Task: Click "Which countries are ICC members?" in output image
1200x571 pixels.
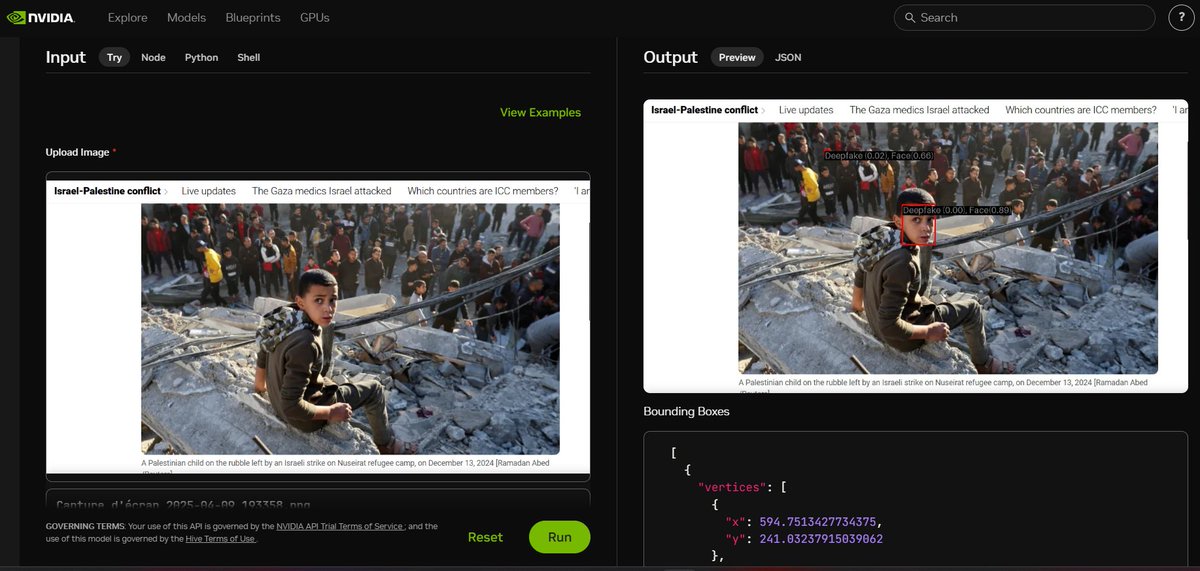Action: click(1081, 110)
